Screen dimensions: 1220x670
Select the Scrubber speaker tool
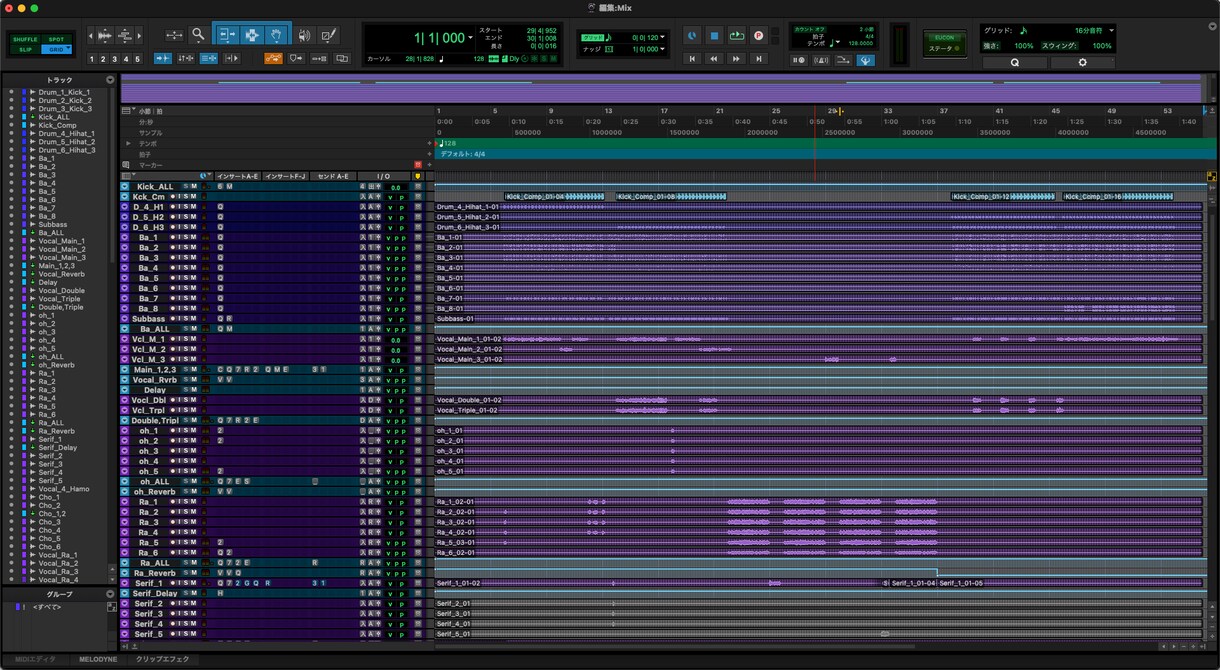[304, 35]
